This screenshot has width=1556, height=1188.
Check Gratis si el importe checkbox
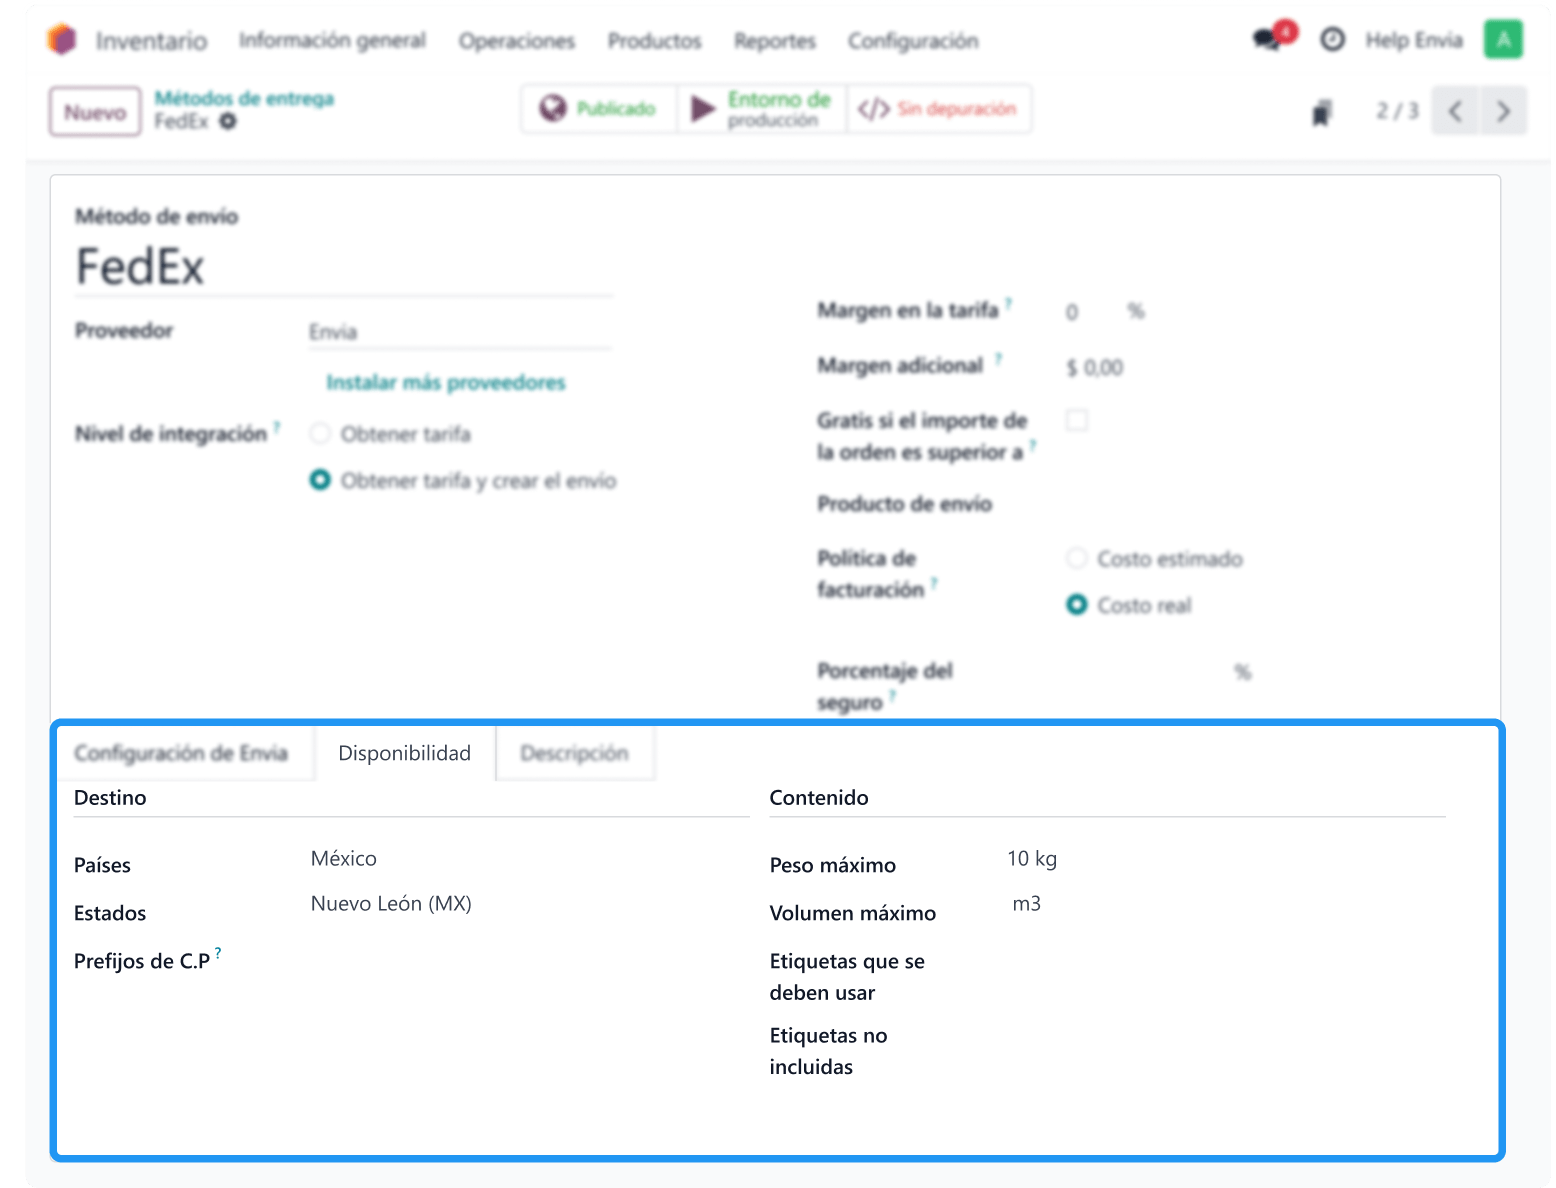1077,420
